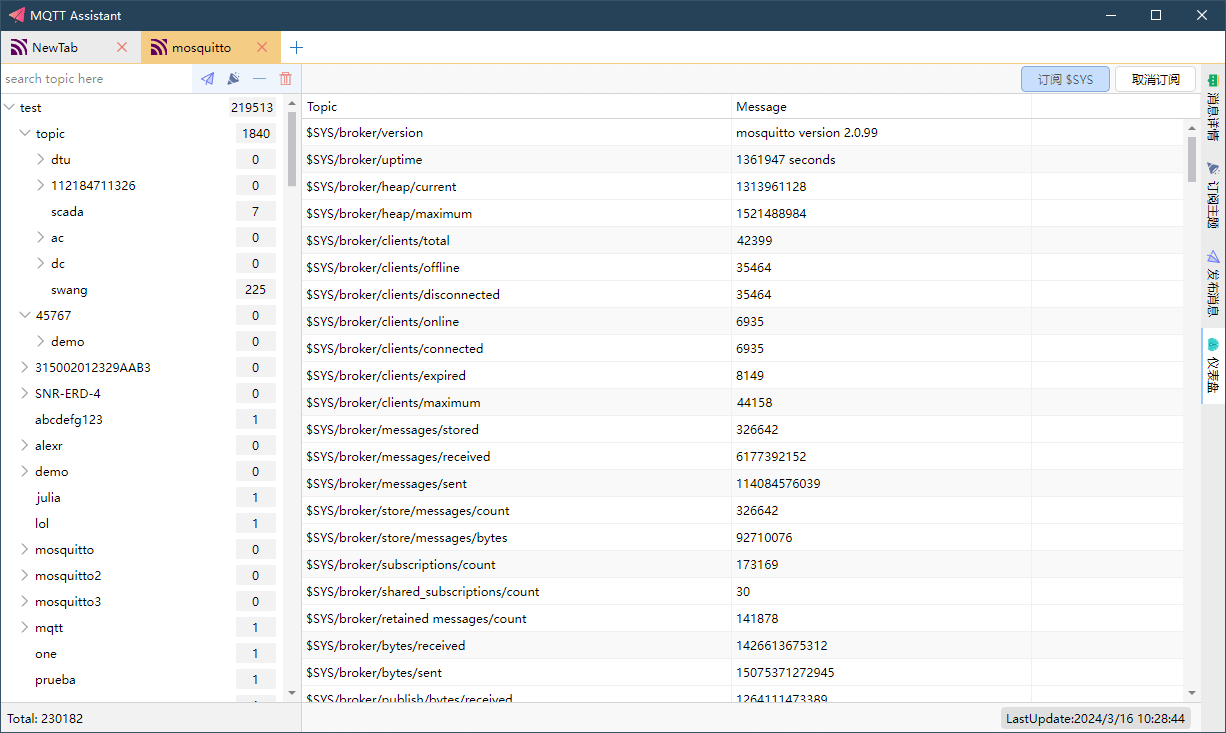Click the Topic column header
The width and height of the screenshot is (1226, 733).
click(x=322, y=107)
